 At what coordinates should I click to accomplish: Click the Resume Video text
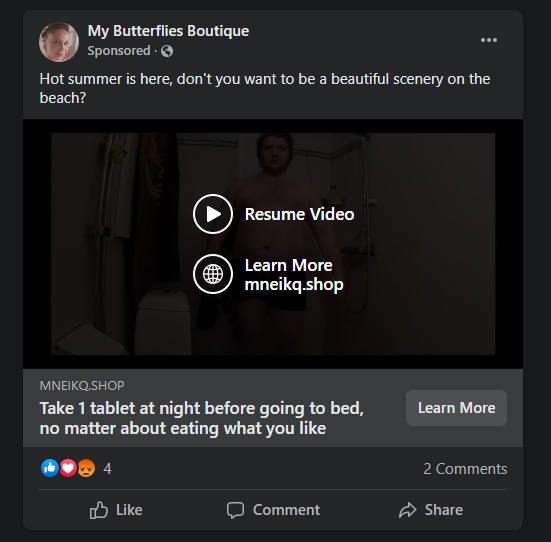click(299, 214)
